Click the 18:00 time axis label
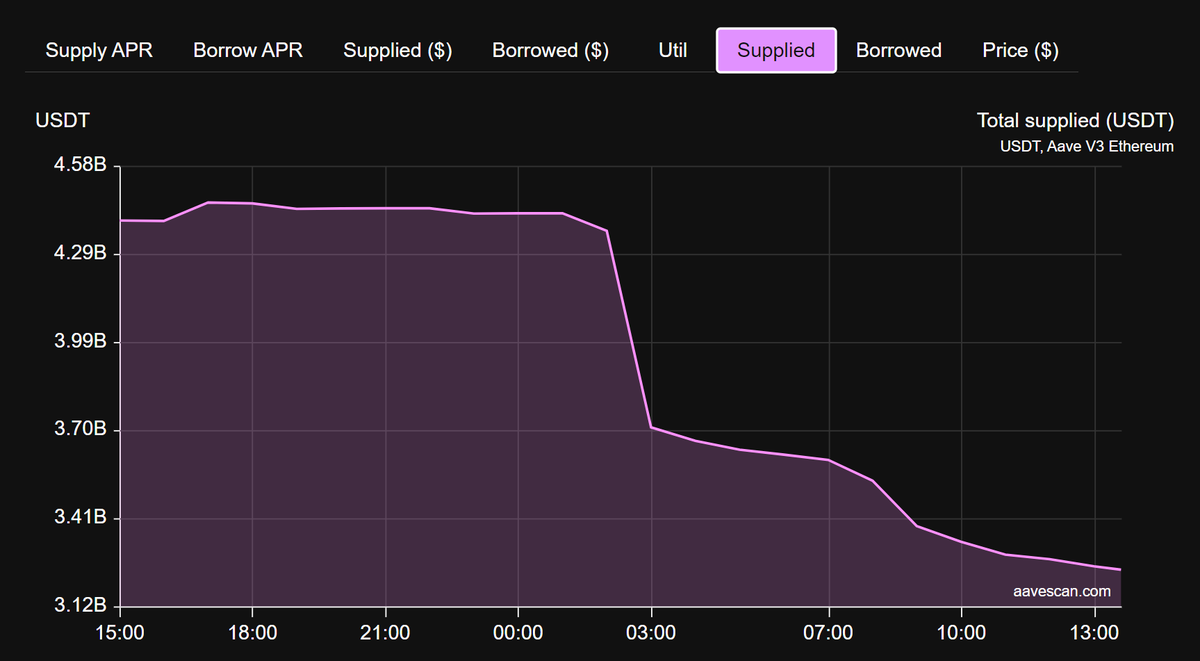 [x=252, y=632]
